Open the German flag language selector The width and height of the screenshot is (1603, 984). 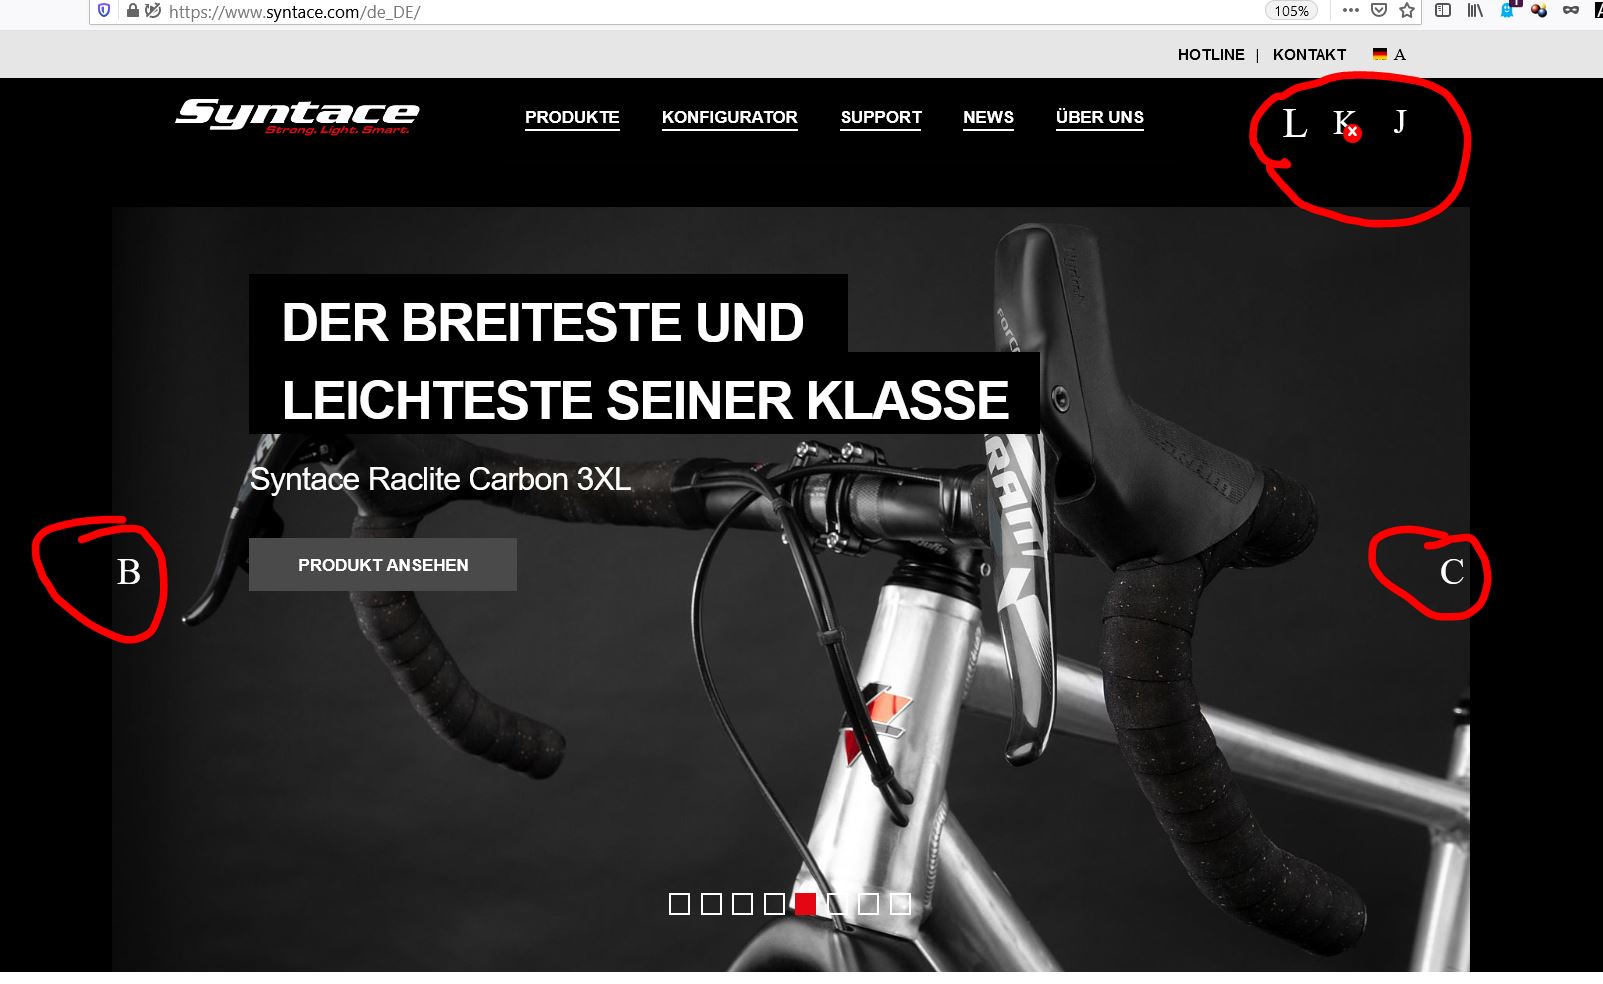[x=1380, y=54]
